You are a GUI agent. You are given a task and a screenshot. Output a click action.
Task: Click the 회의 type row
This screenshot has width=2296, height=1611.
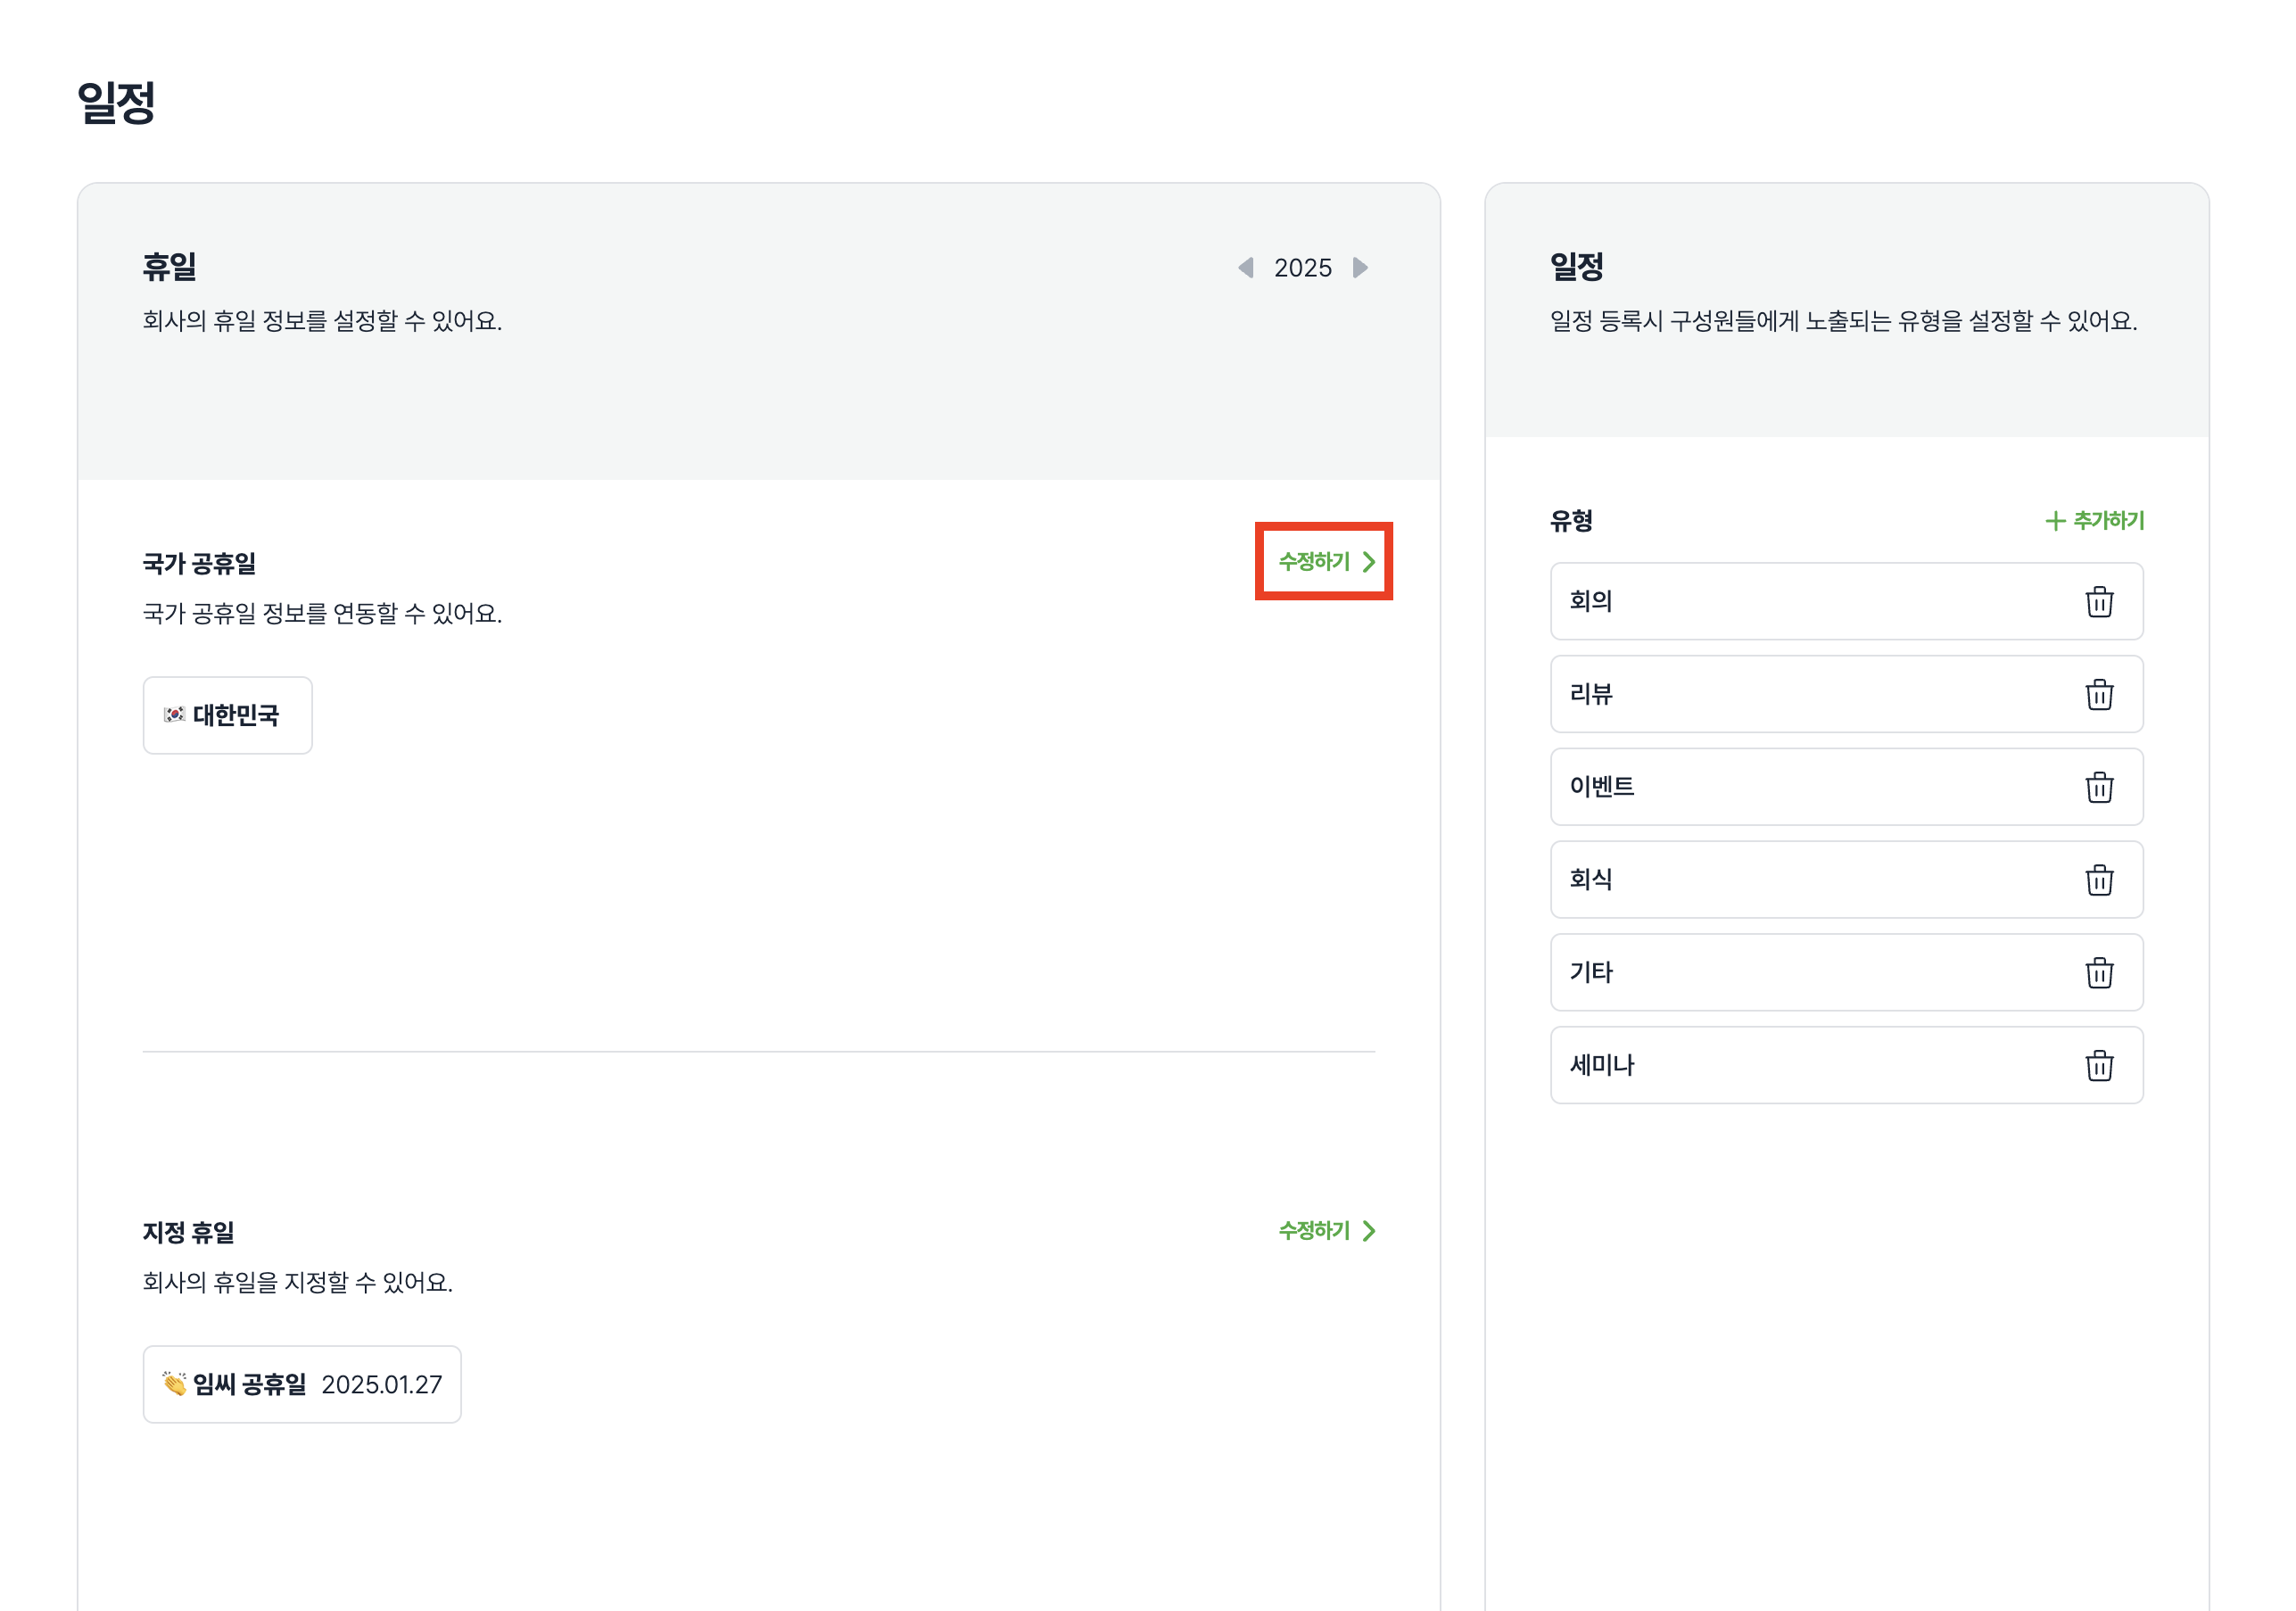click(1800, 602)
